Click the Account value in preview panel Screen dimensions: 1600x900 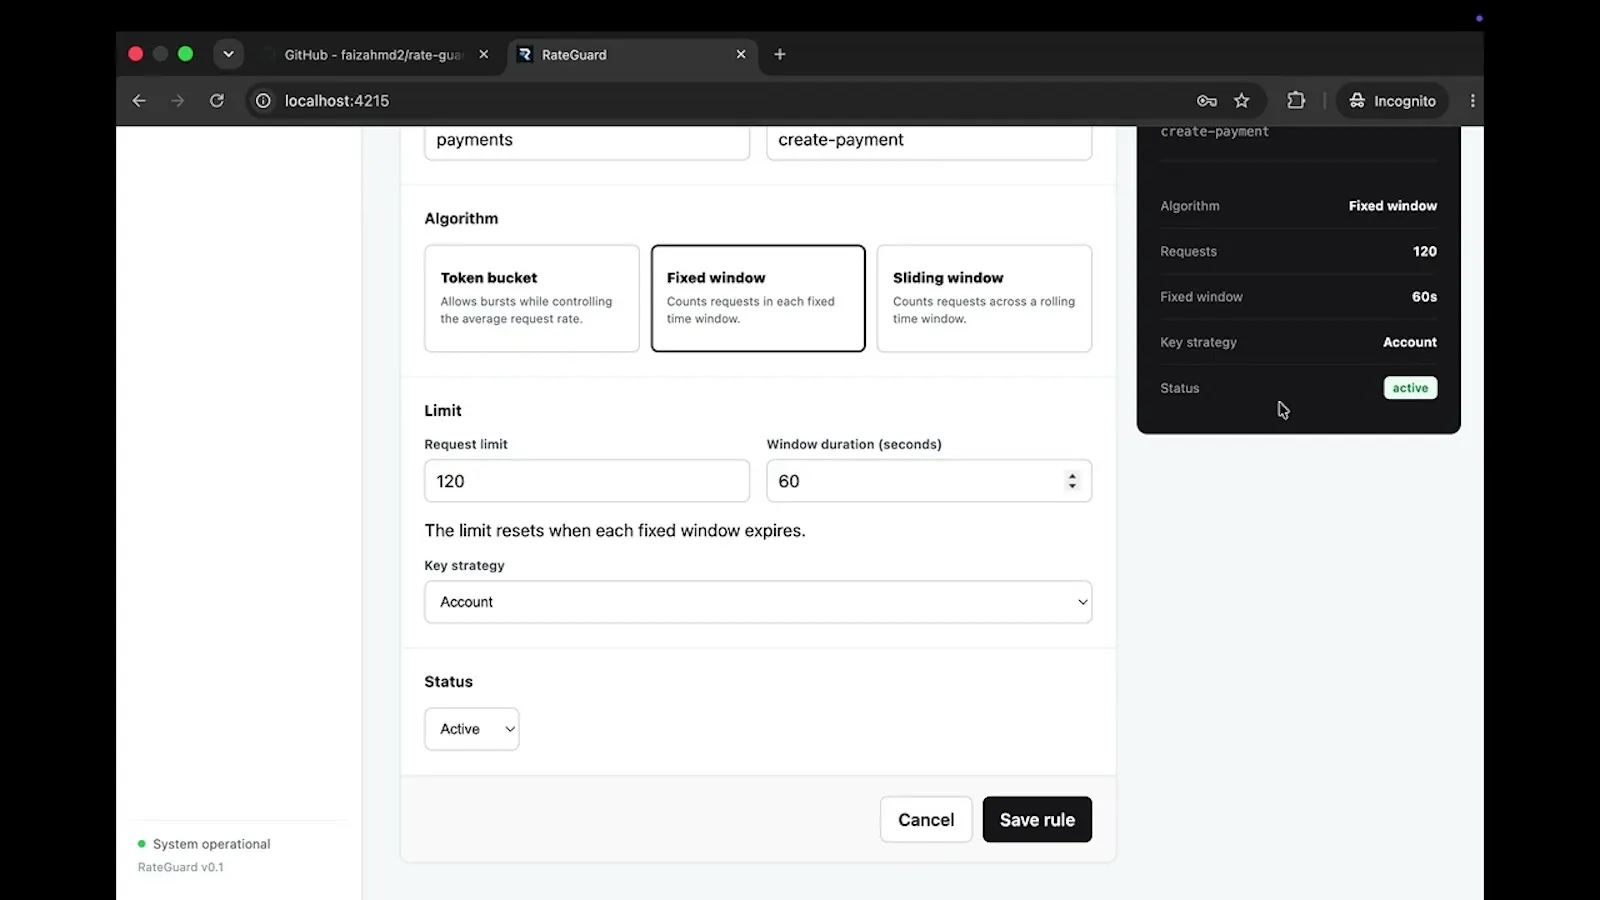point(1409,342)
